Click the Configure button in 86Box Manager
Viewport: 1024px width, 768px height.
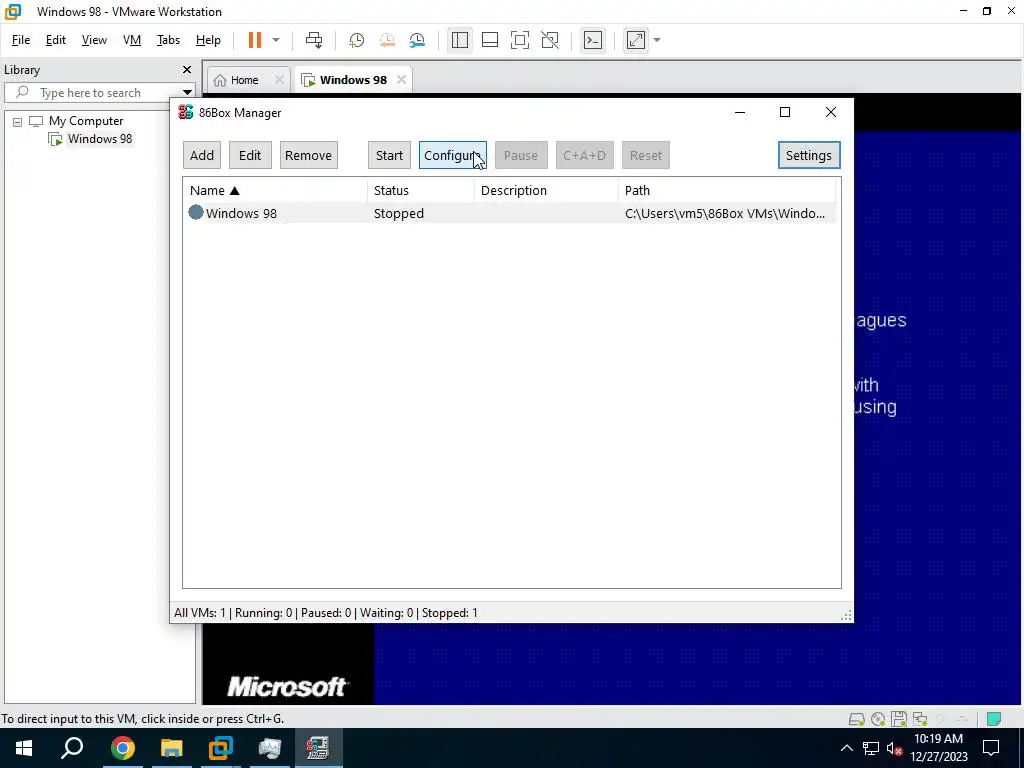(x=453, y=155)
